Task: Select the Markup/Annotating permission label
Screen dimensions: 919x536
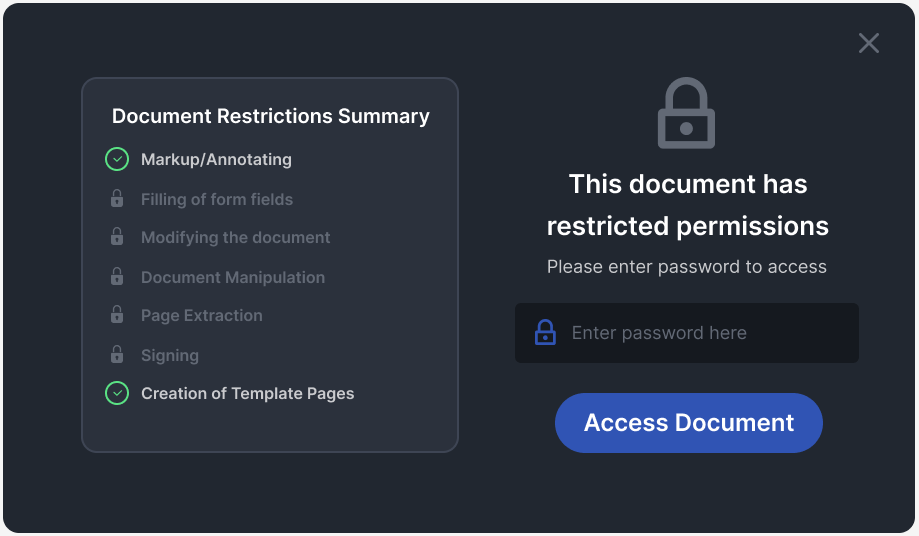Action: click(216, 159)
